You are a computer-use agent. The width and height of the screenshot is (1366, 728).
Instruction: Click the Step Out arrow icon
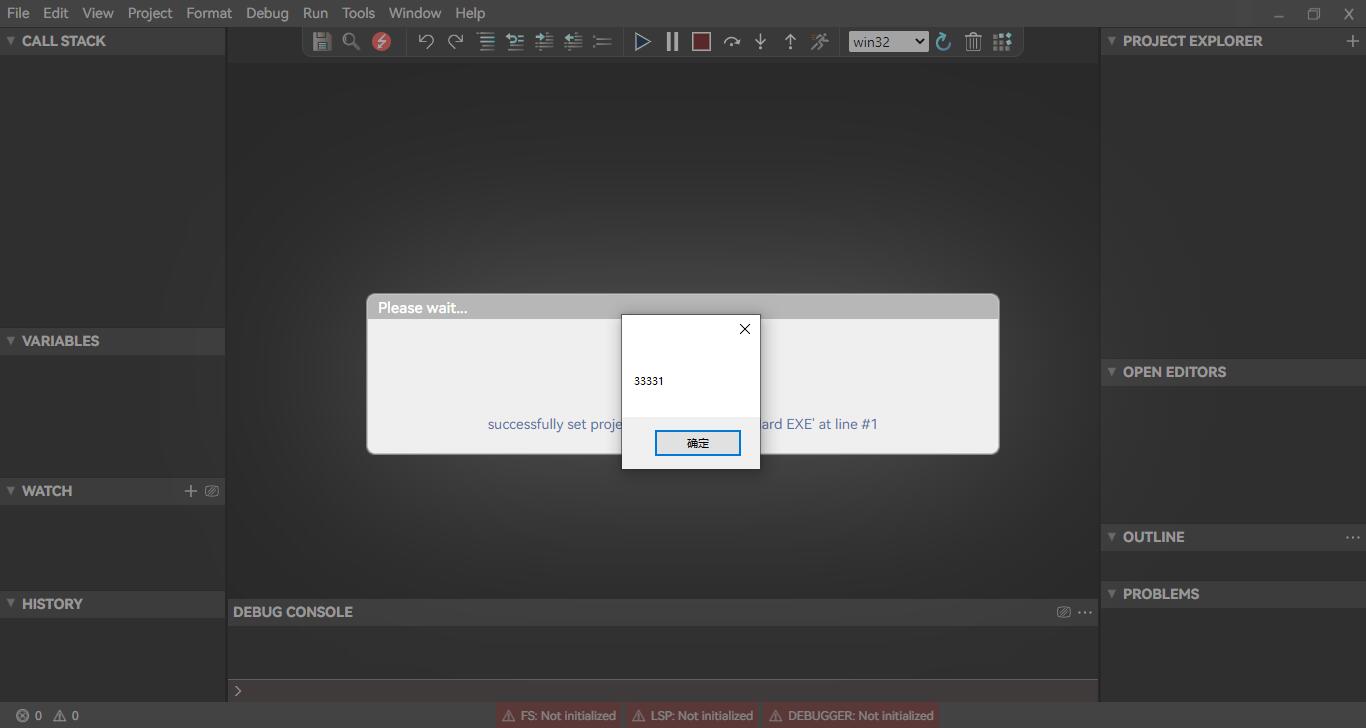tap(790, 41)
